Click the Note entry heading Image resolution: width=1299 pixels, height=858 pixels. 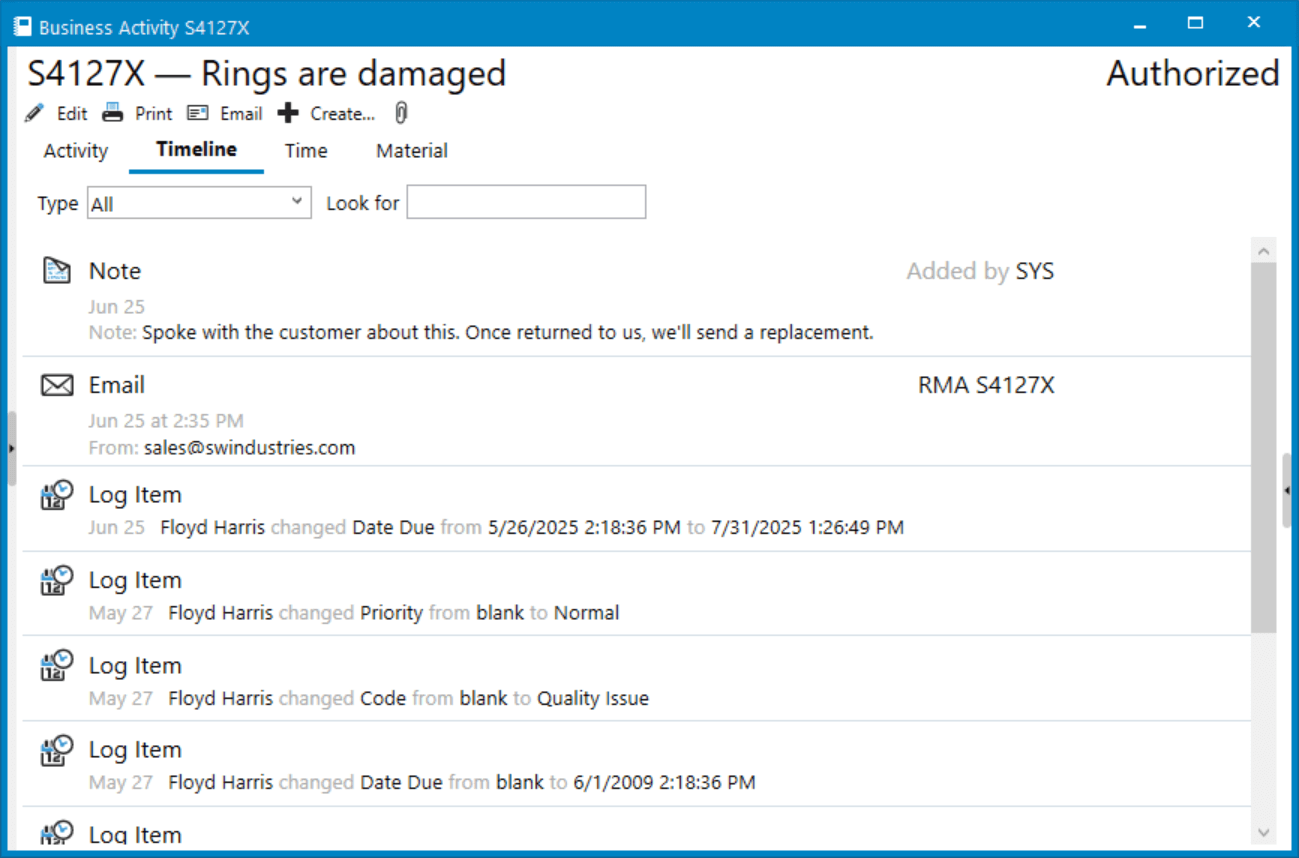[x=114, y=271]
